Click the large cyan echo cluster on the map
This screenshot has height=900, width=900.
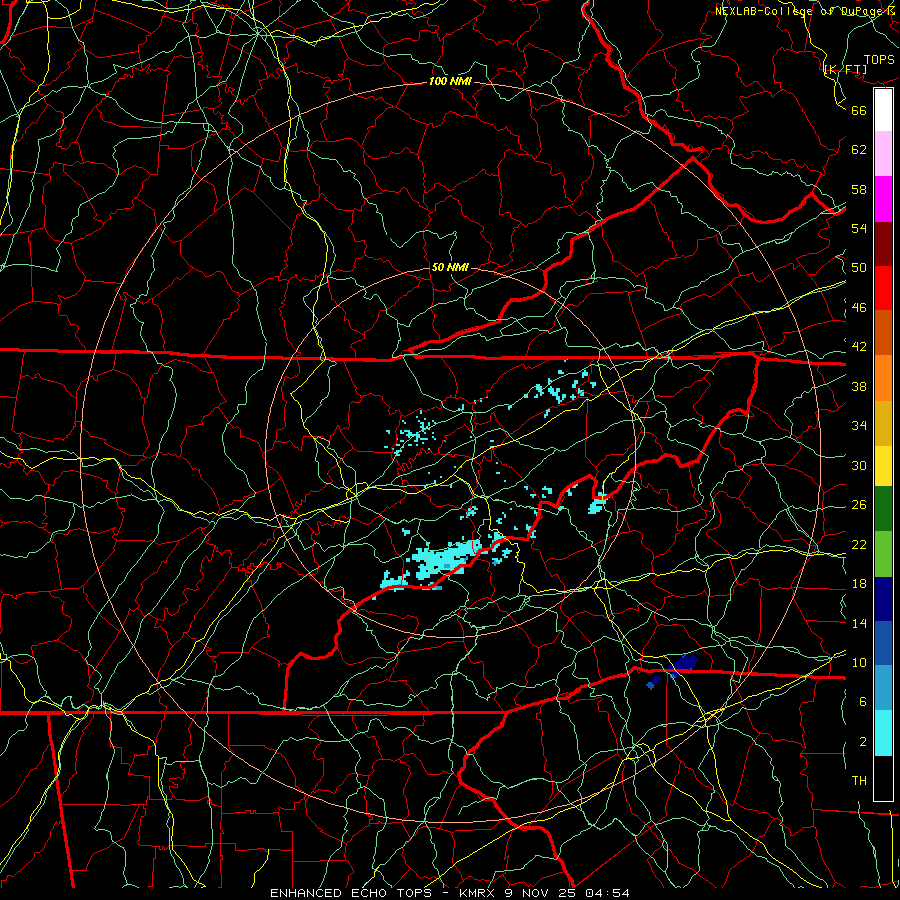click(445, 558)
